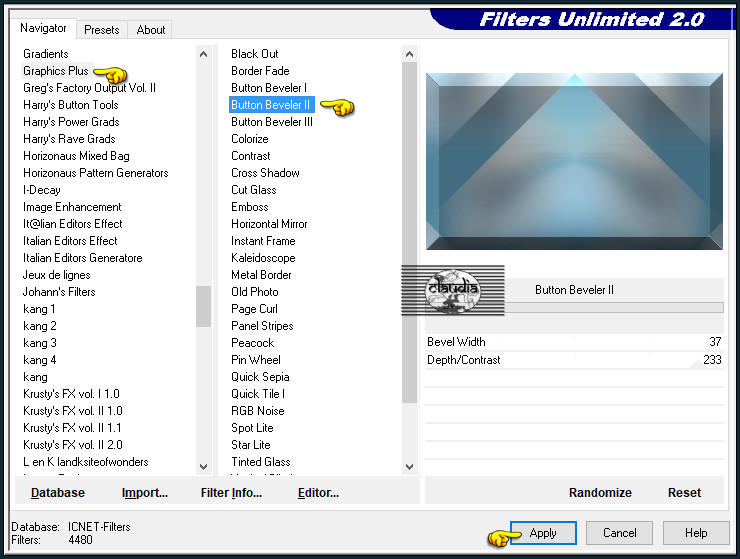The image size is (740, 559).
Task: Open Filter Info...
Action: coord(231,493)
